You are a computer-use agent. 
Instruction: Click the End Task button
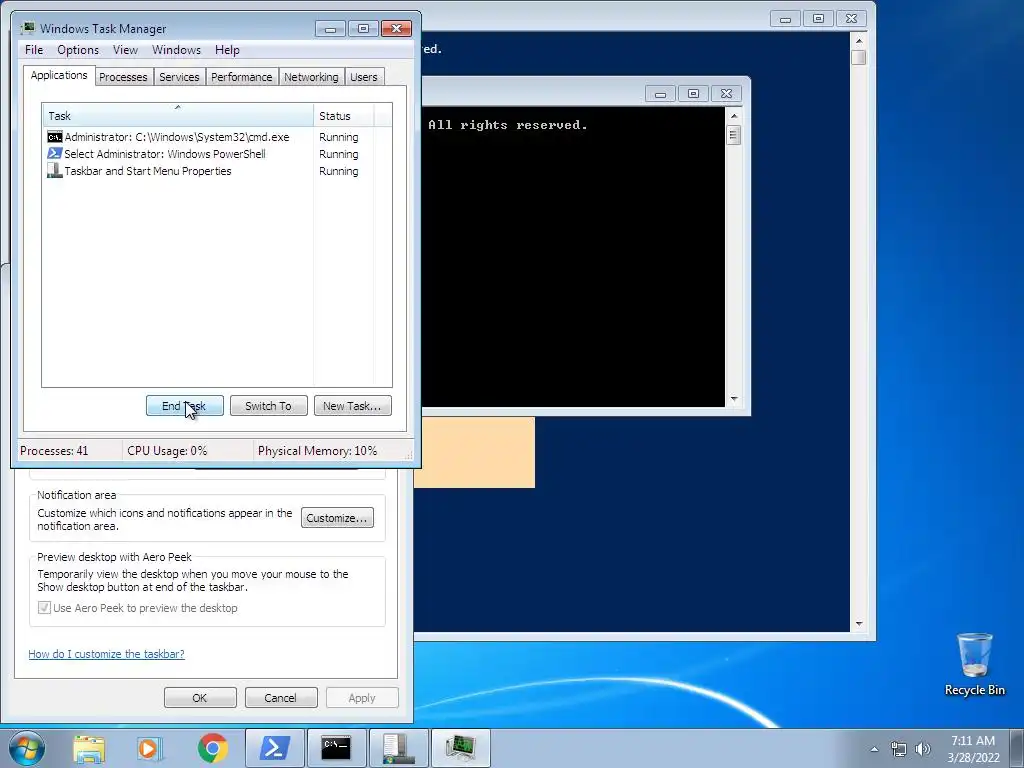(x=185, y=406)
